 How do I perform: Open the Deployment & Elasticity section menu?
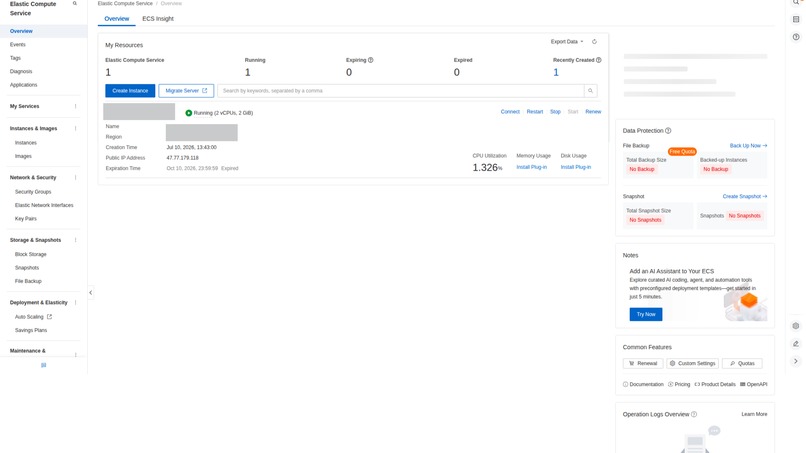click(x=76, y=303)
